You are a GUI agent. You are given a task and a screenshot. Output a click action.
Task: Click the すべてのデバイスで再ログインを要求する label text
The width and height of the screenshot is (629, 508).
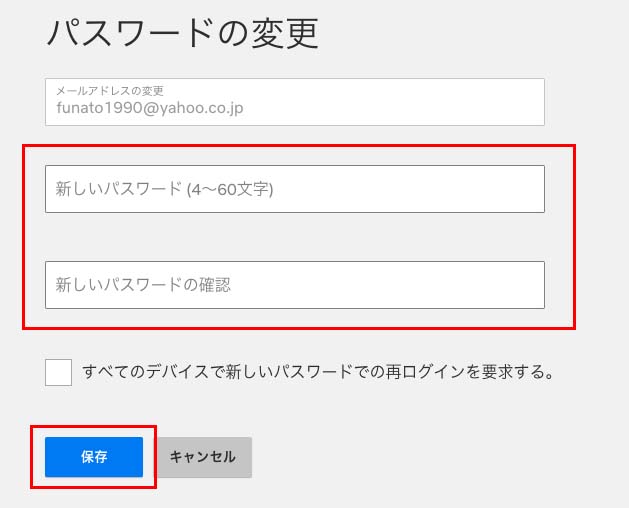[x=318, y=372]
